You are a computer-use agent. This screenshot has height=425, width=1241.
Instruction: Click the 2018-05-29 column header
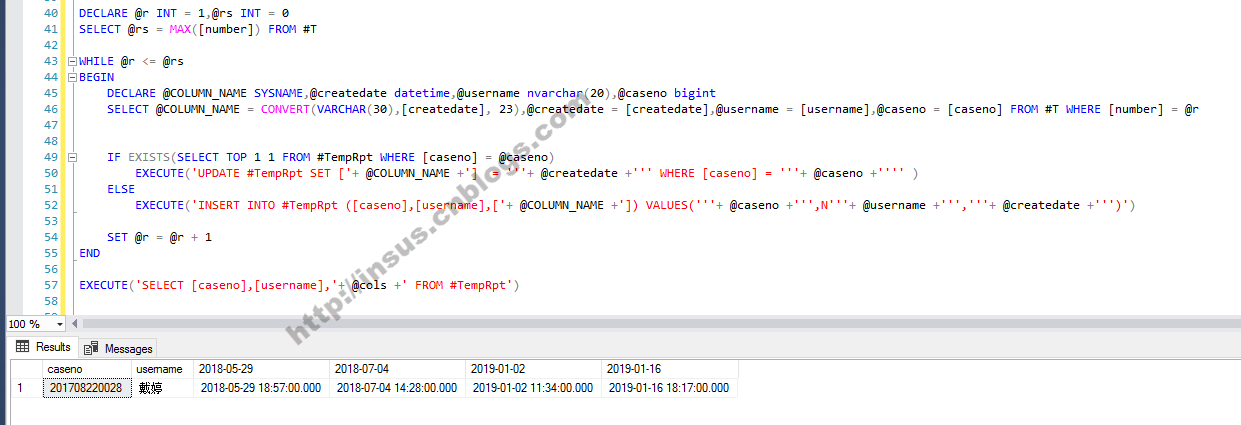tap(260, 369)
